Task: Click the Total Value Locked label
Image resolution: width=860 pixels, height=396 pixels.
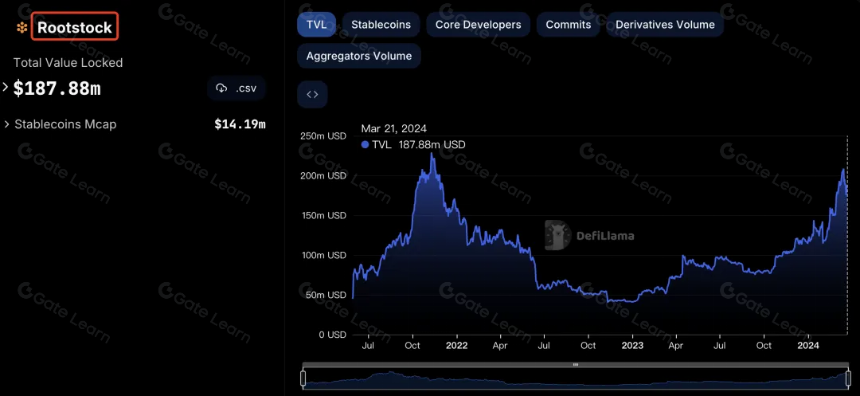Action: [68, 63]
